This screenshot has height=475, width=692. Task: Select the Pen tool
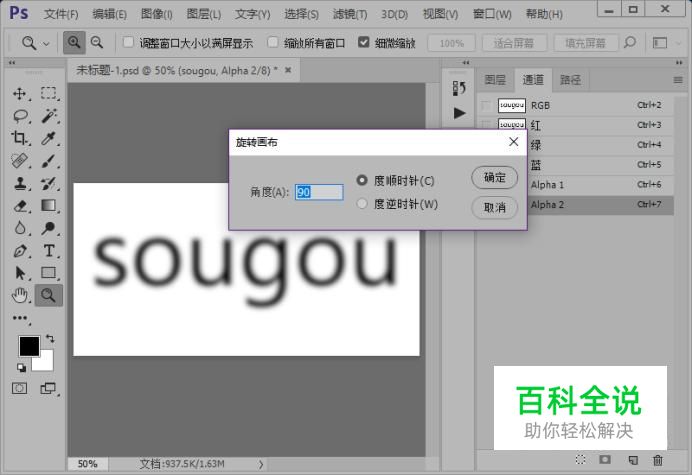[x=19, y=251]
